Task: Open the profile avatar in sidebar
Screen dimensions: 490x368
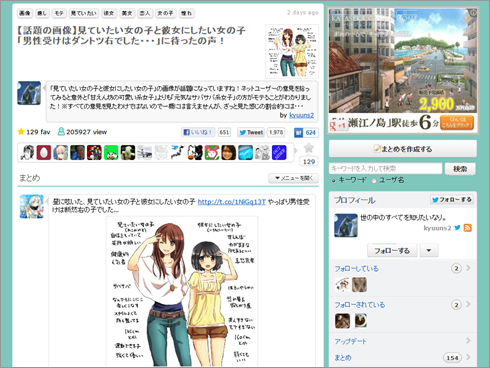Action: [346, 225]
